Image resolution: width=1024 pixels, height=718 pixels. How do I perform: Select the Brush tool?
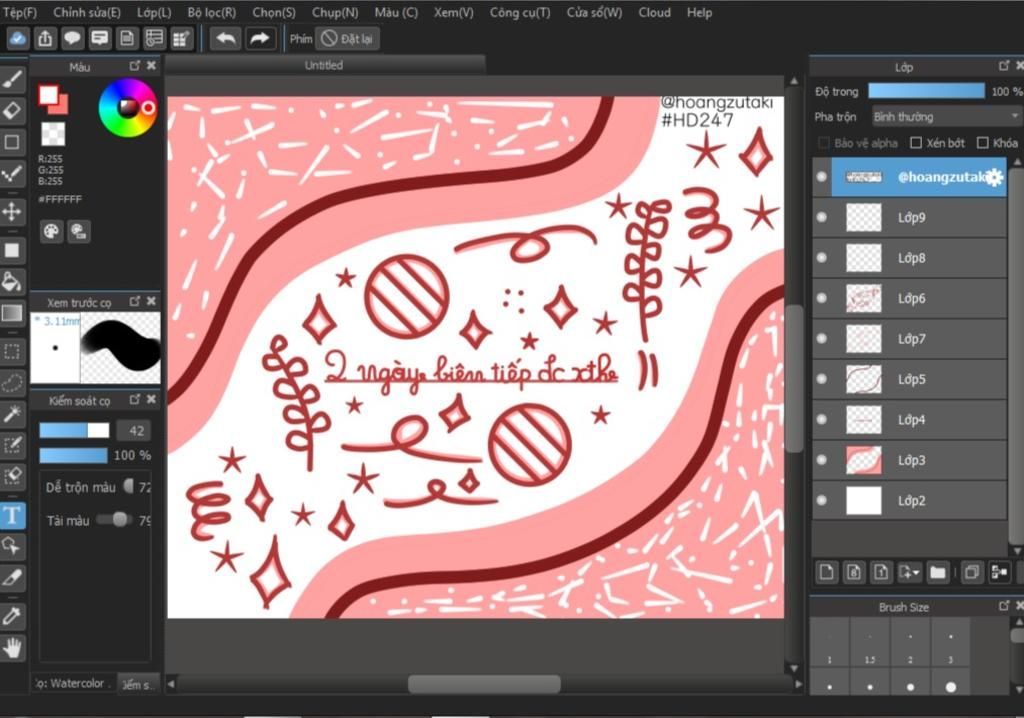coord(12,80)
